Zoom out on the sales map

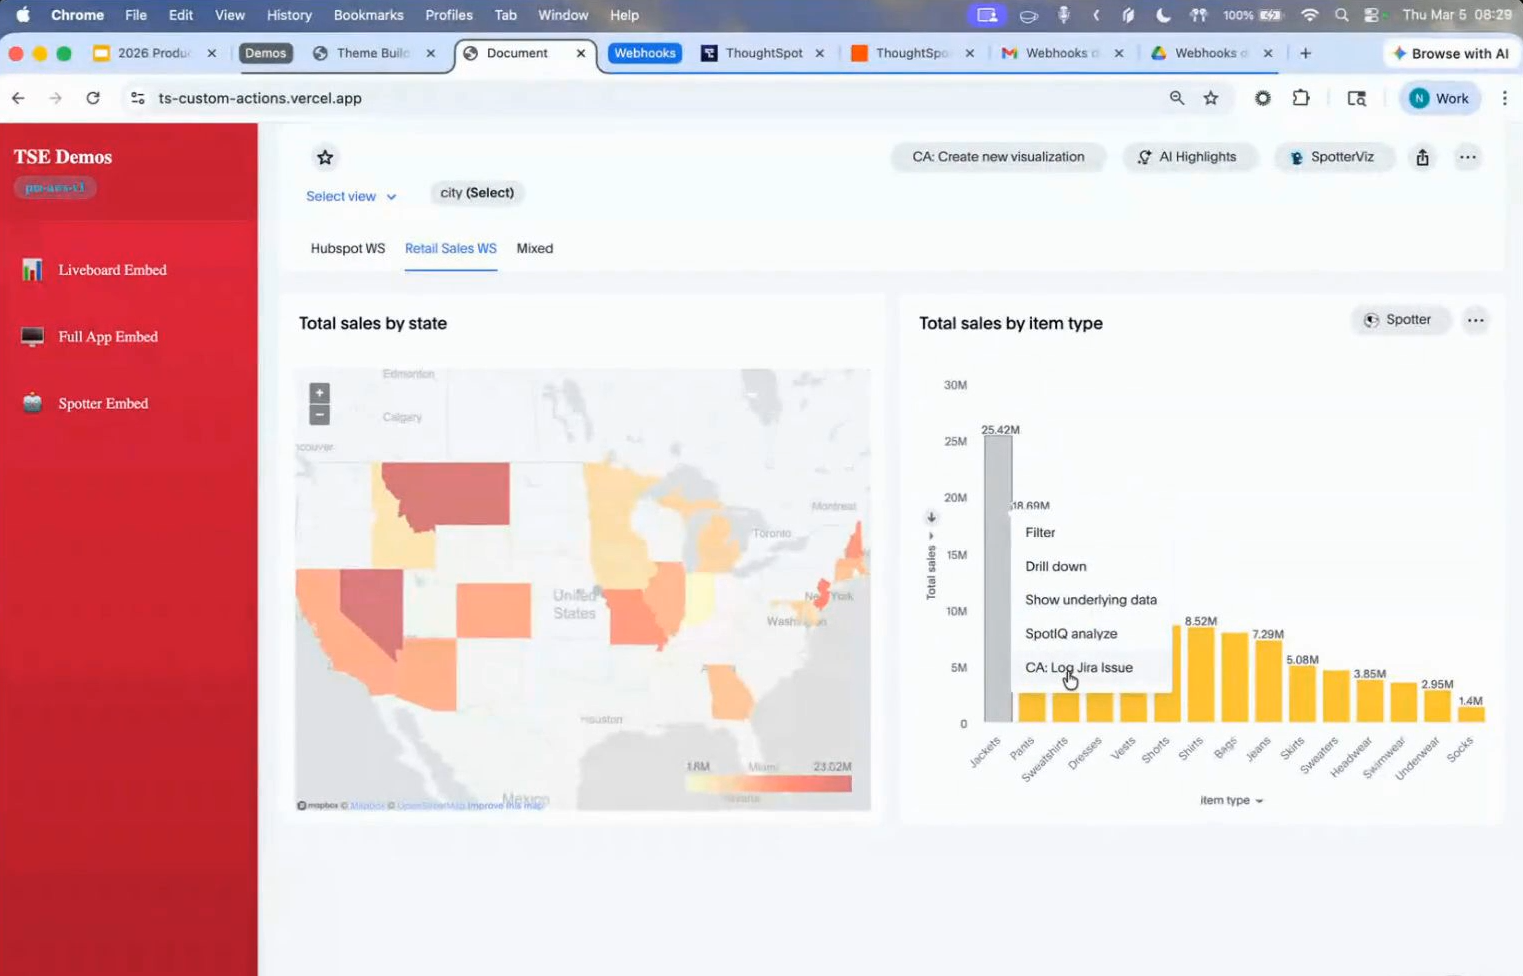coord(319,415)
